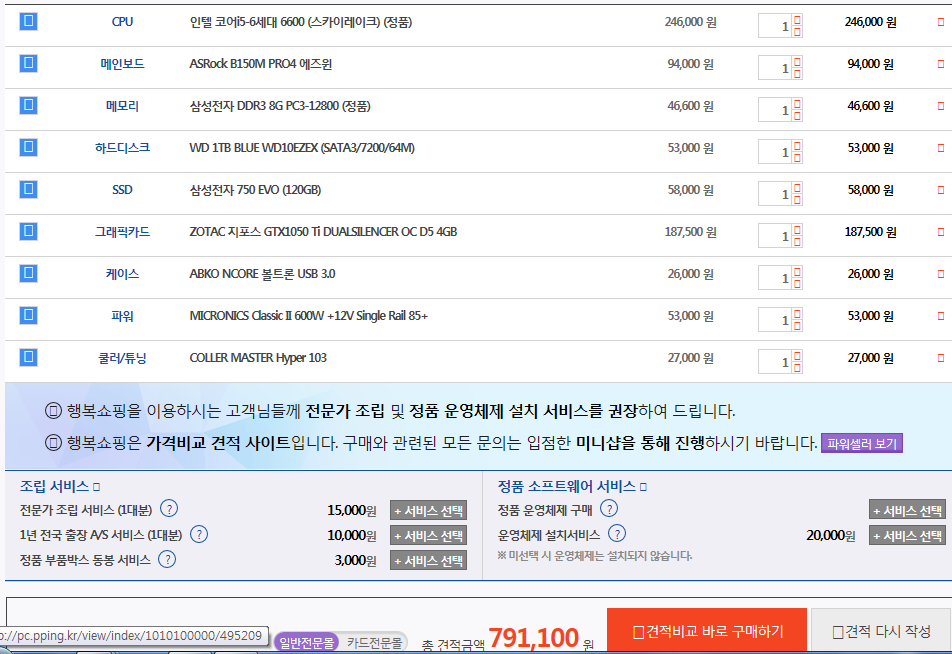
Task: Decrease 하드디스크 quantity with down arrow
Action: (797, 157)
